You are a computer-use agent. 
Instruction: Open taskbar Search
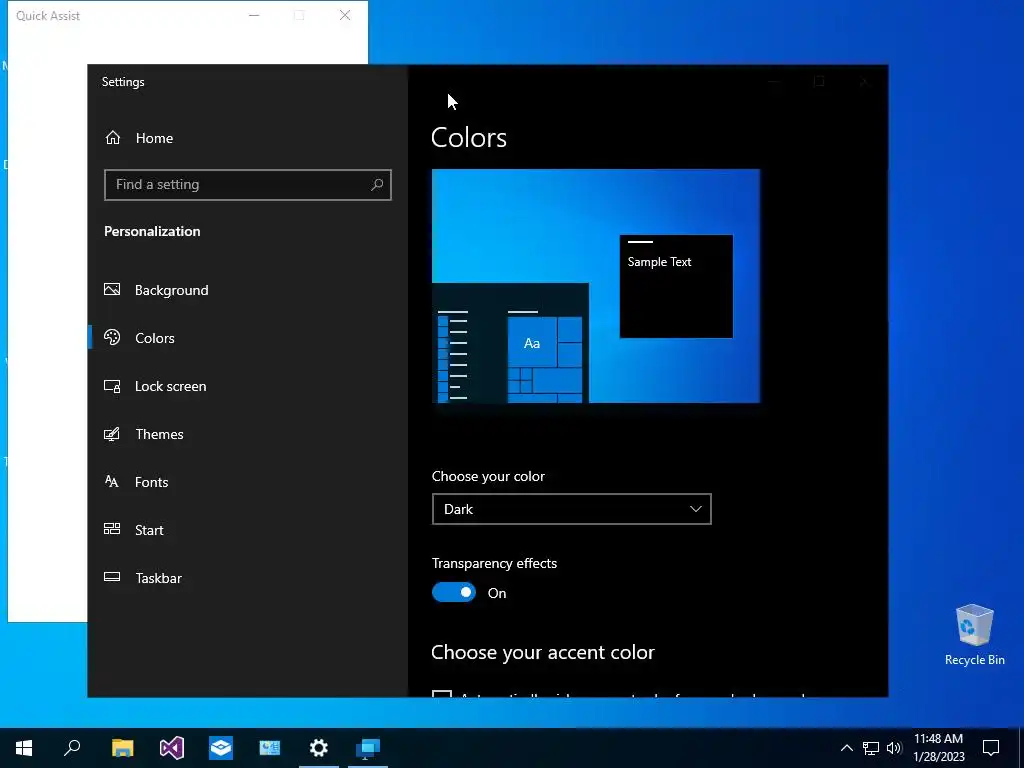pos(72,748)
